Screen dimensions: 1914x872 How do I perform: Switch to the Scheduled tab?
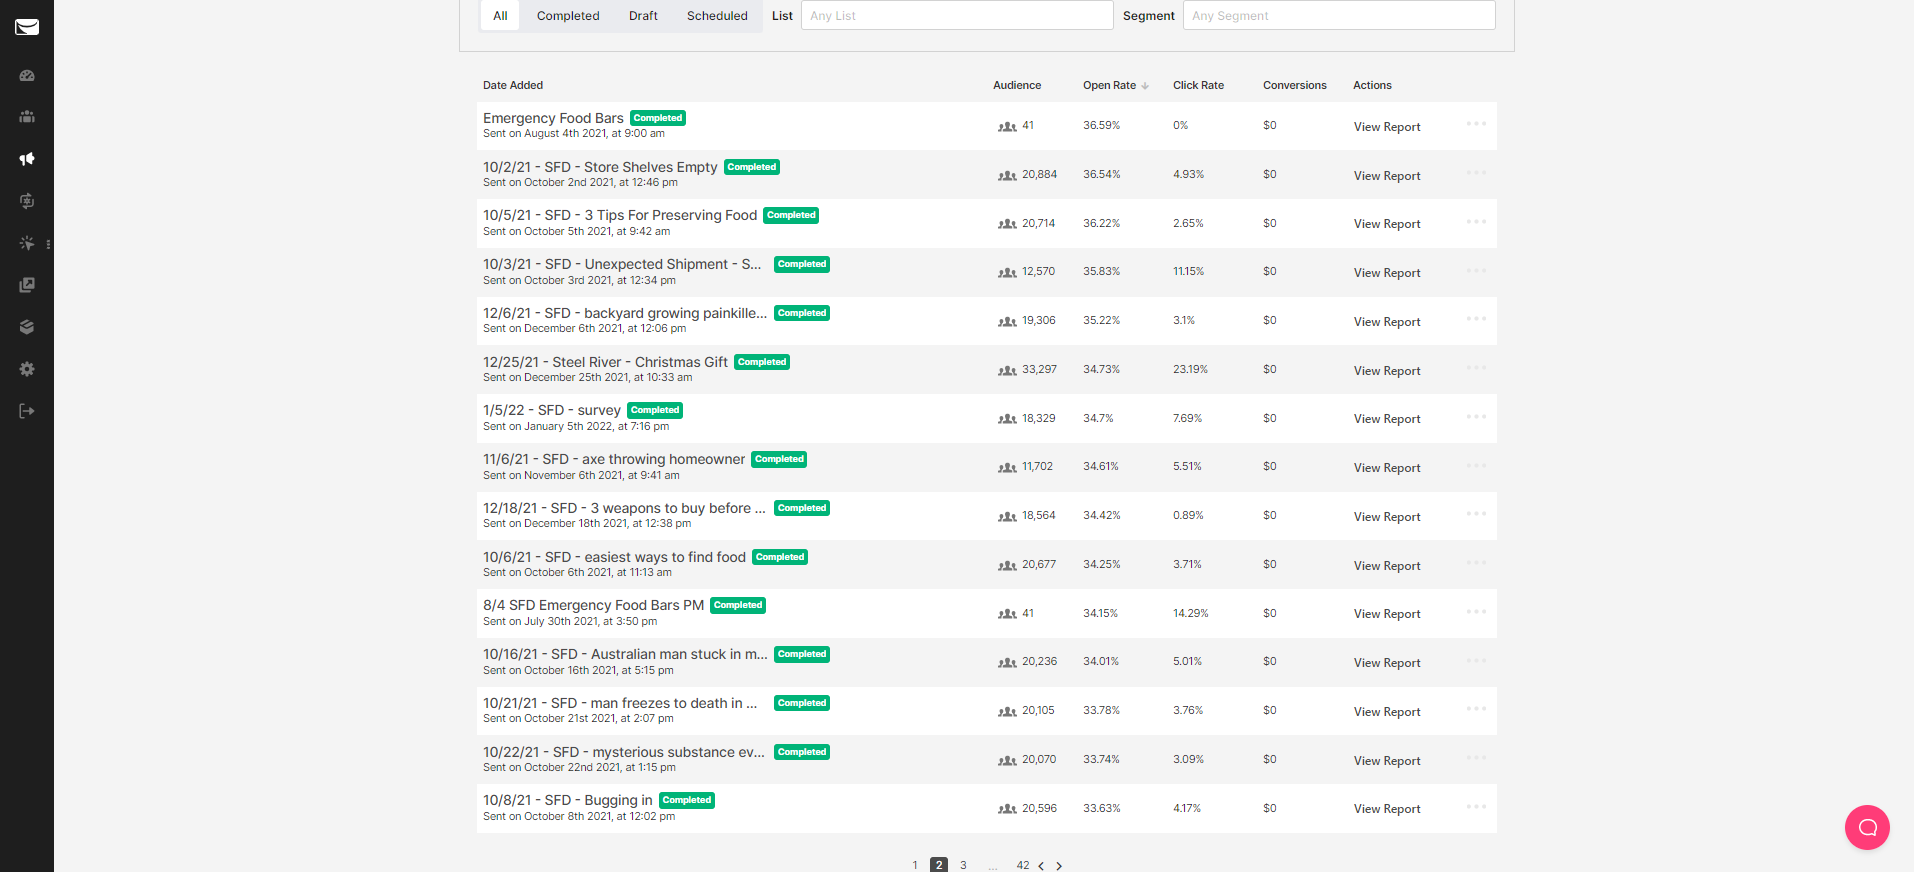(717, 16)
